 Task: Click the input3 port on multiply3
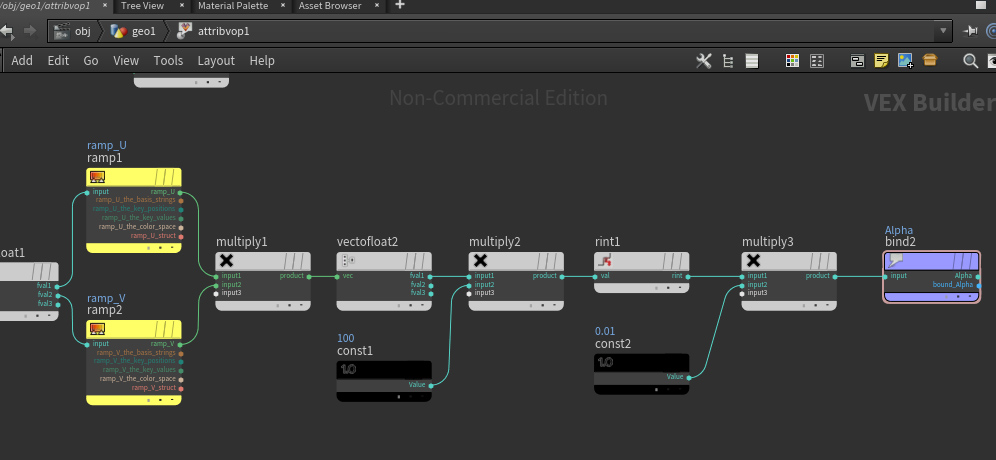pos(743,293)
